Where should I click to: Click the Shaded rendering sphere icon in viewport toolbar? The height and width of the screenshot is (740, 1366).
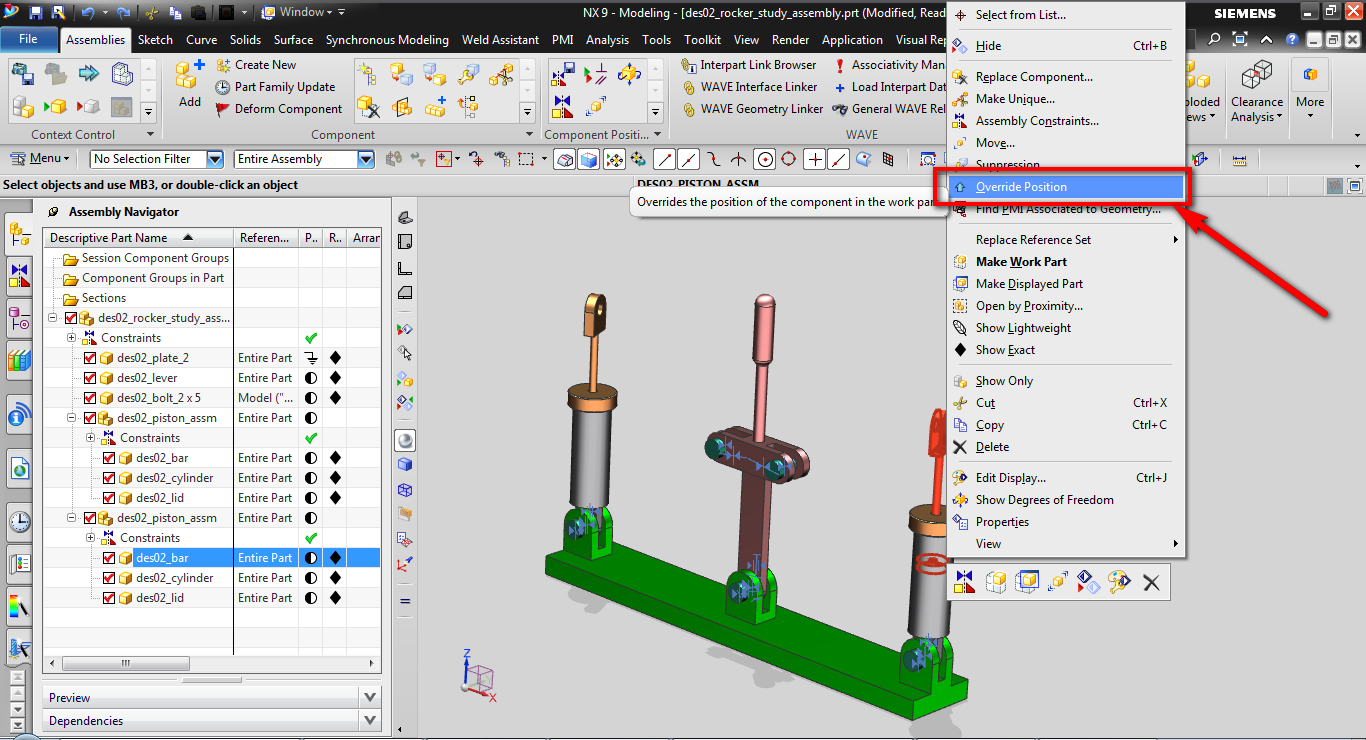click(405, 440)
